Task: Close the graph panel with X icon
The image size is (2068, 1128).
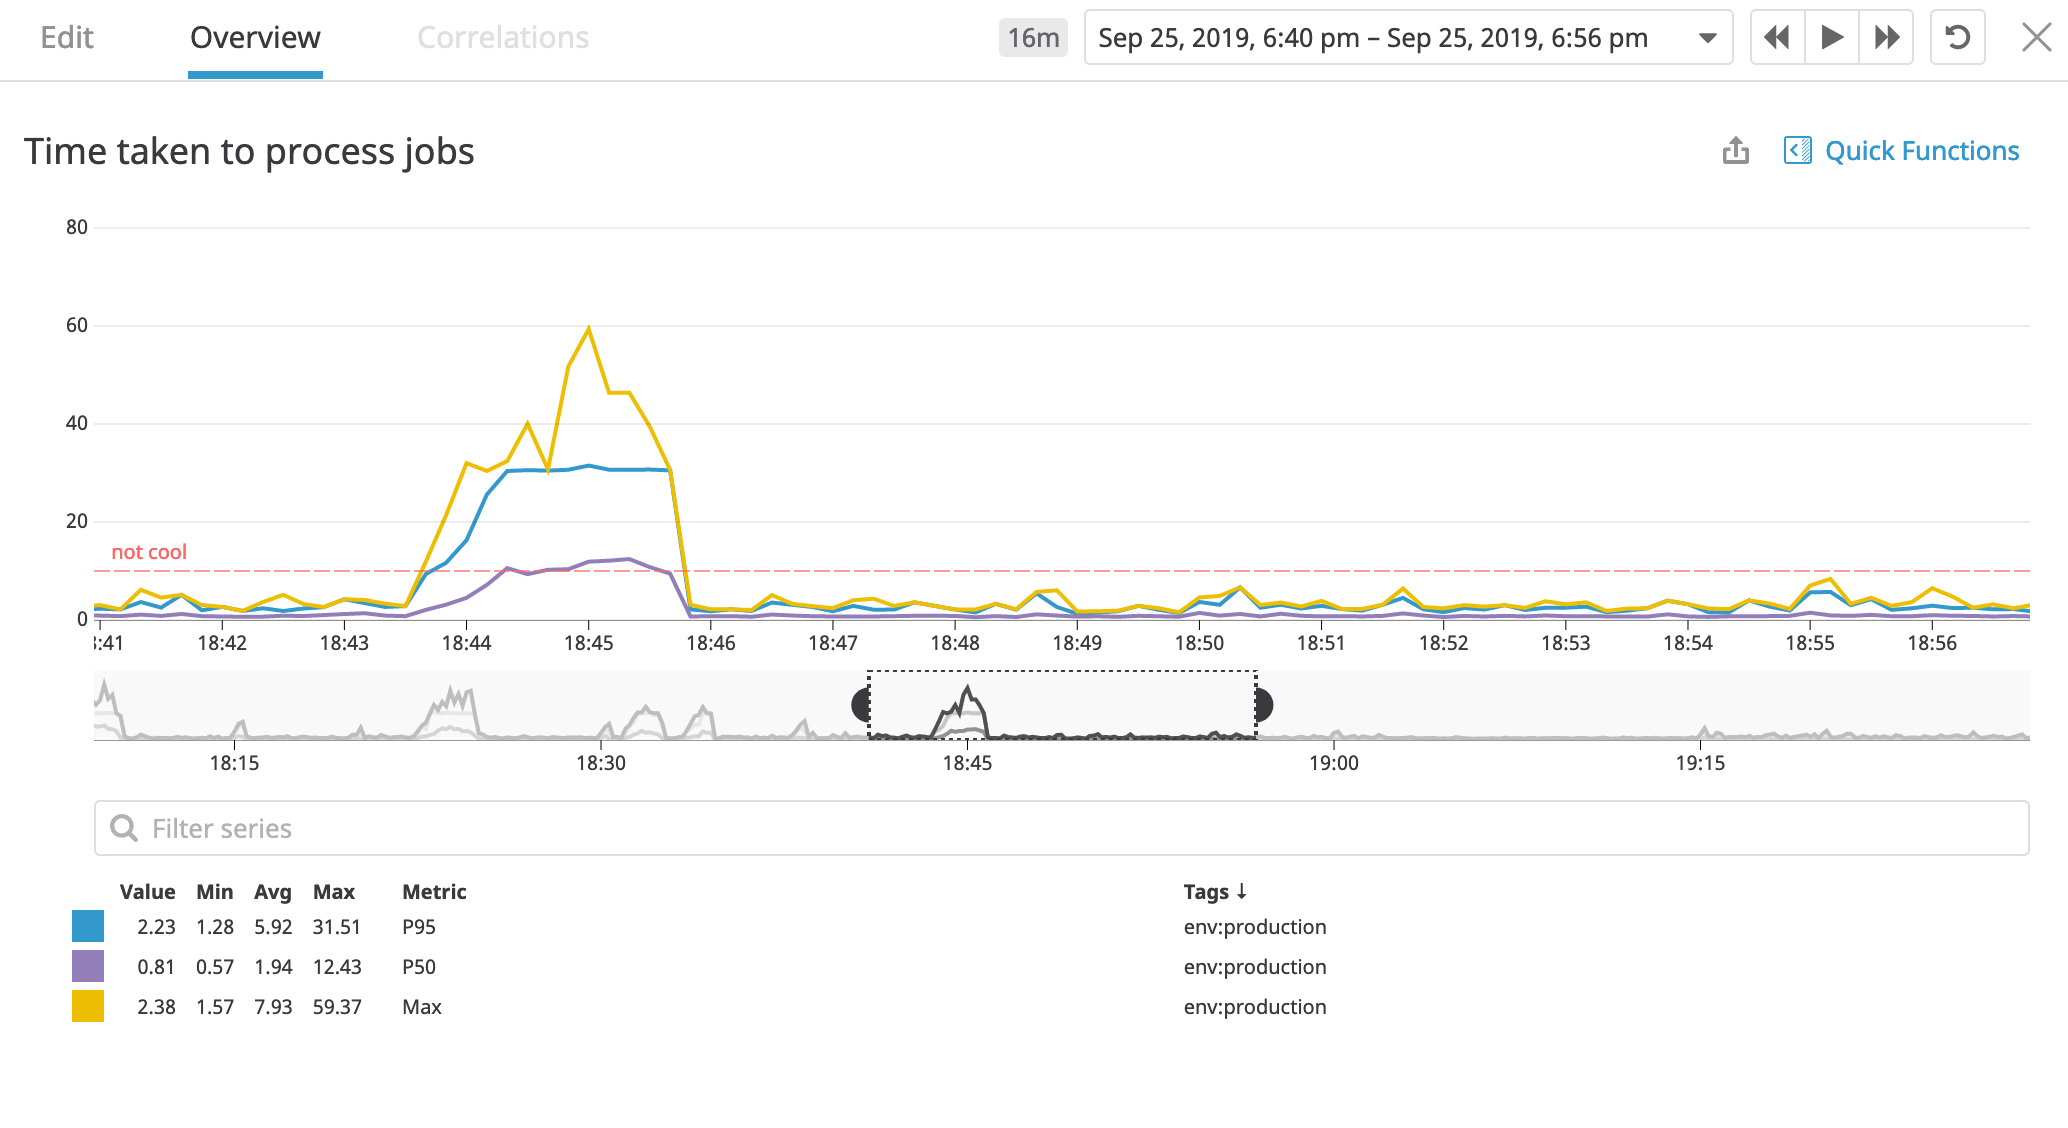Action: pos(2036,38)
